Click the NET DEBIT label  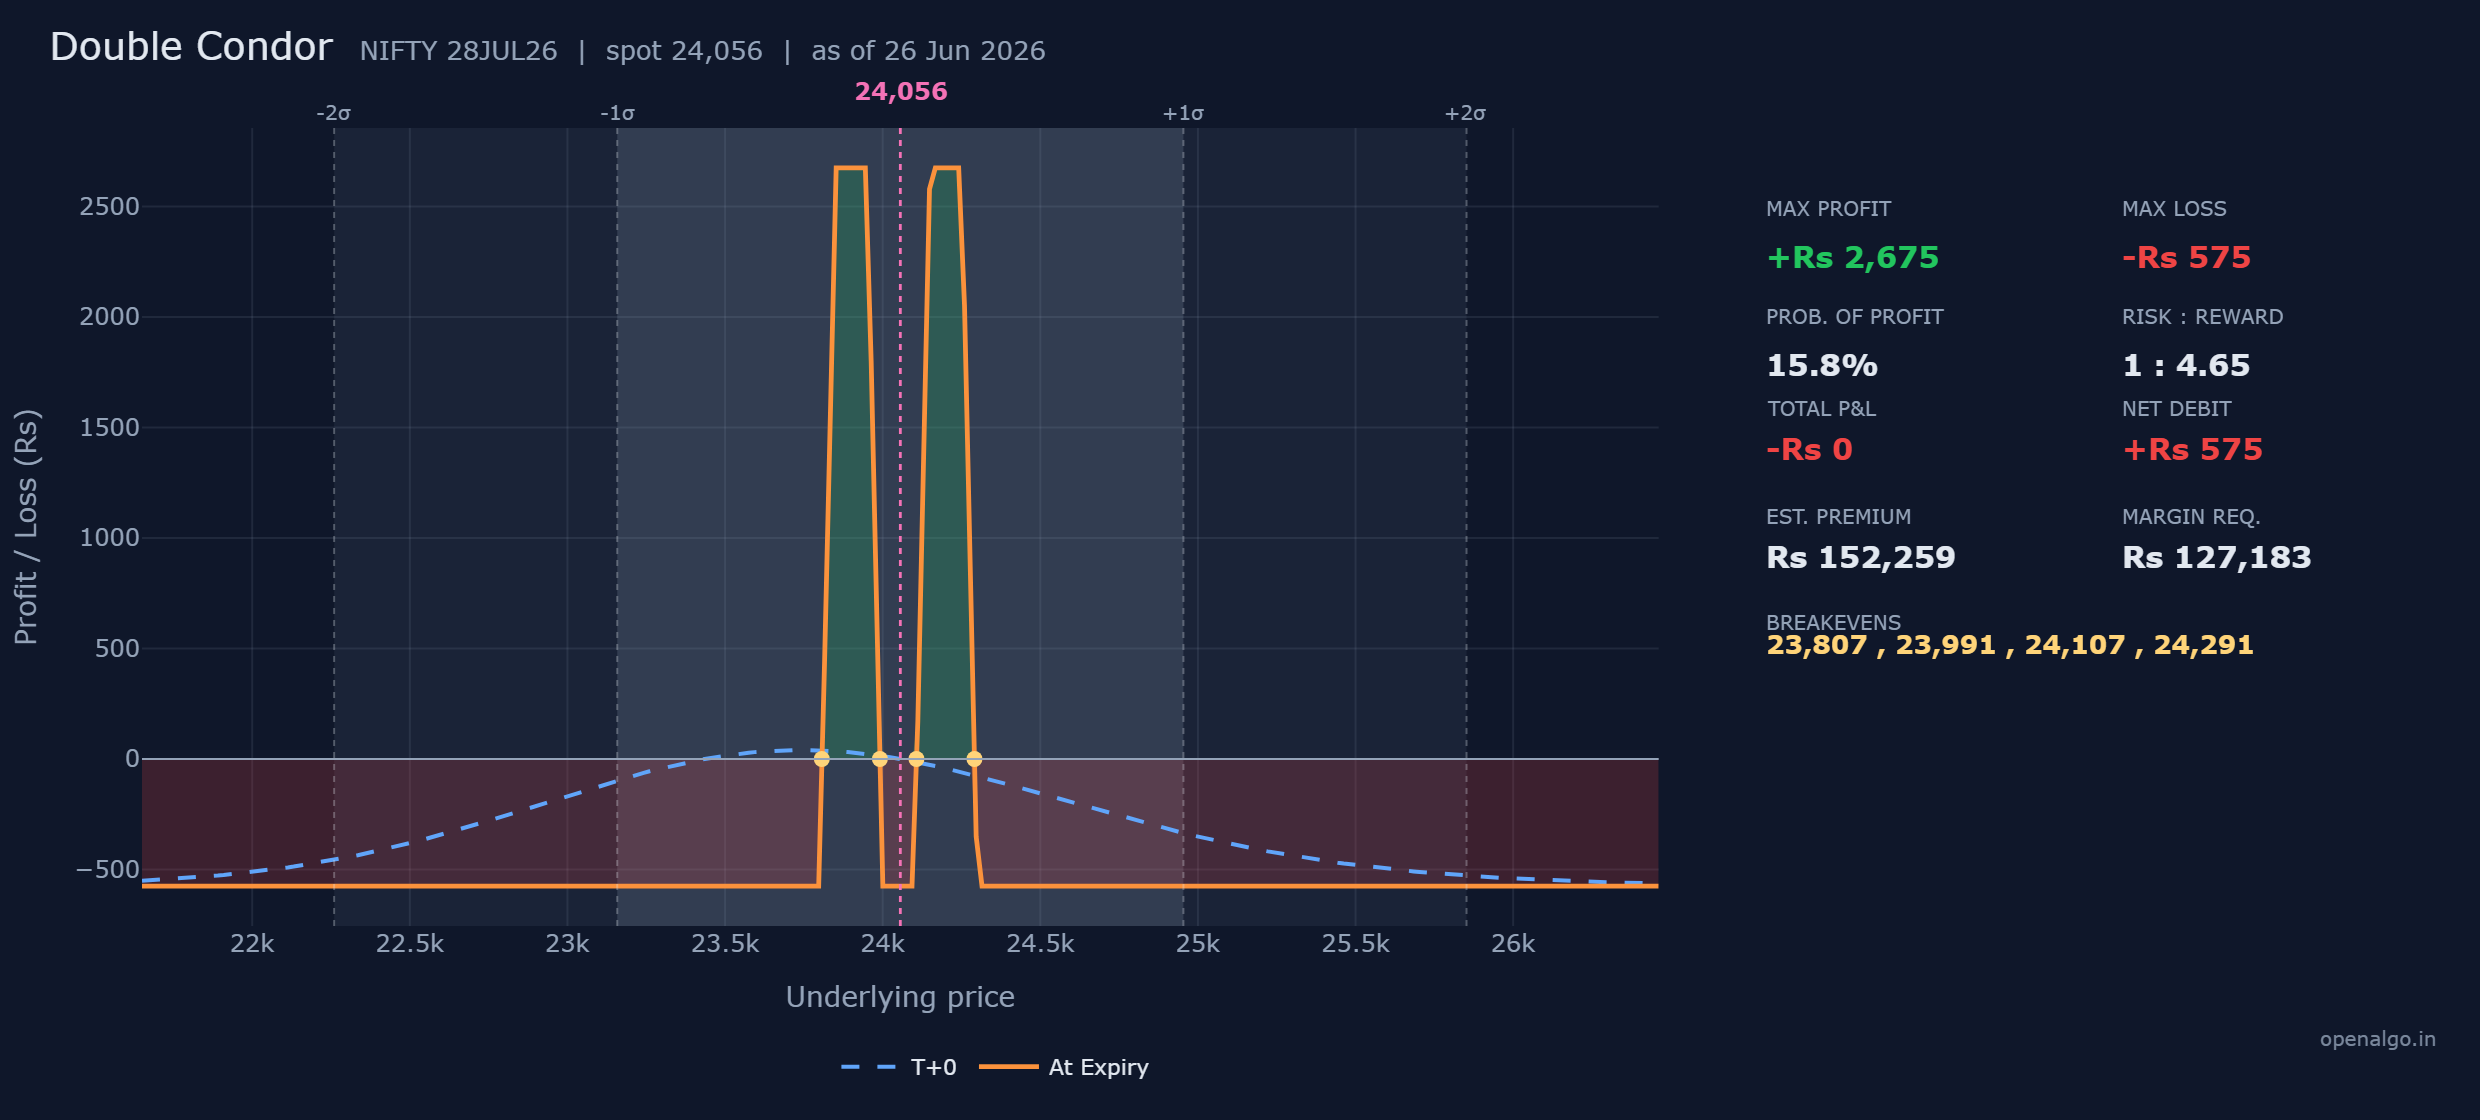pos(2176,409)
